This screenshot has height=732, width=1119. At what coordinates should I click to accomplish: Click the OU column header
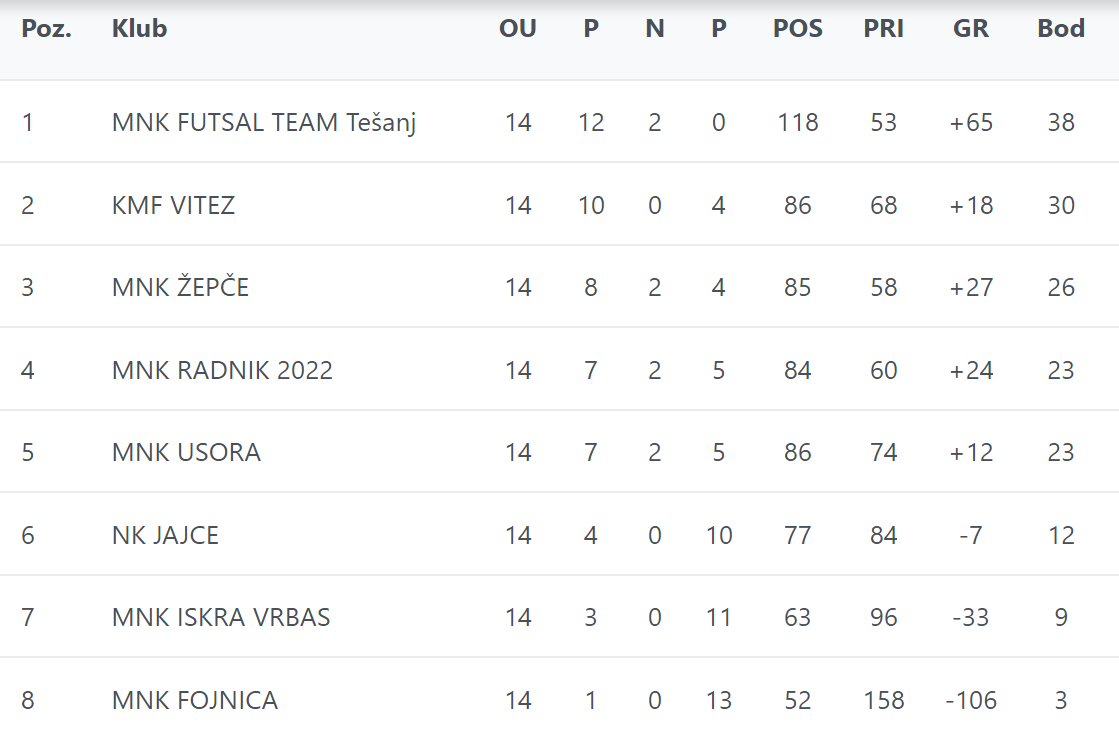[x=518, y=29]
